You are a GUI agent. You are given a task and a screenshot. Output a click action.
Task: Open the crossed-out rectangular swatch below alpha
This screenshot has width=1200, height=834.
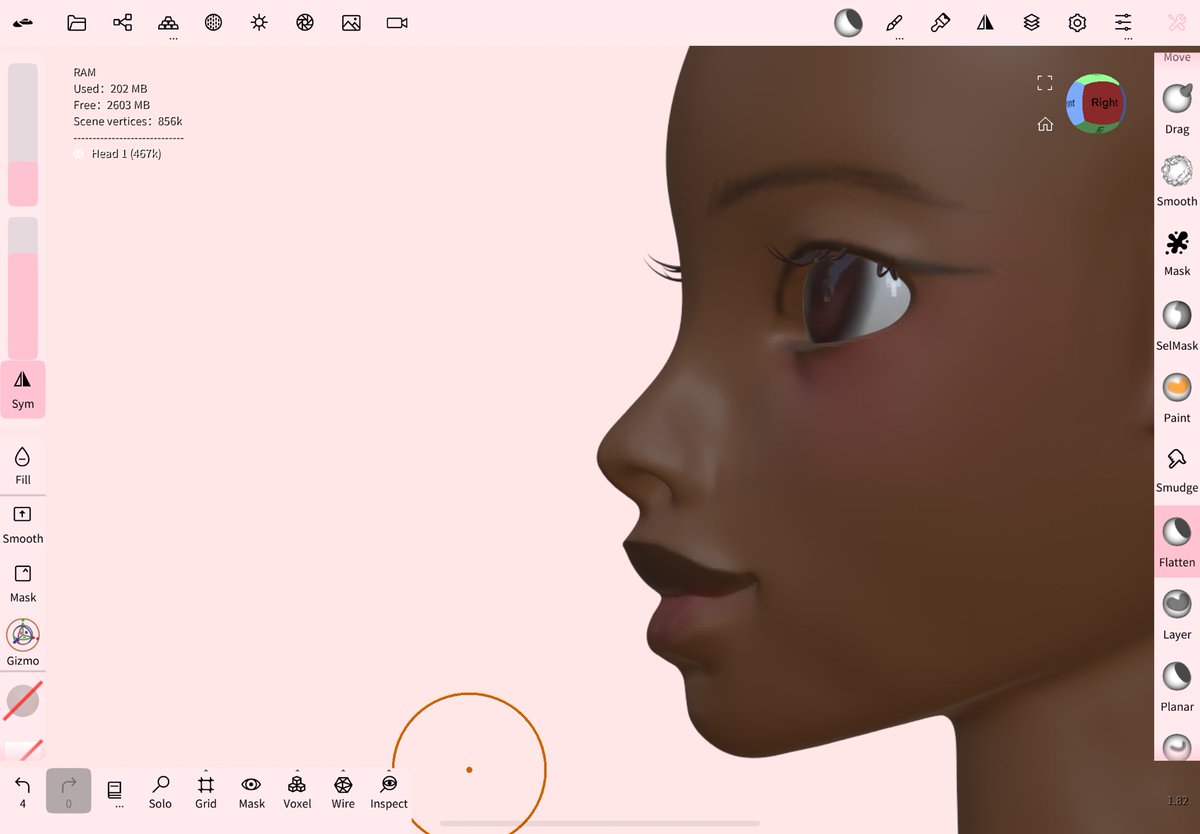click(x=23, y=749)
